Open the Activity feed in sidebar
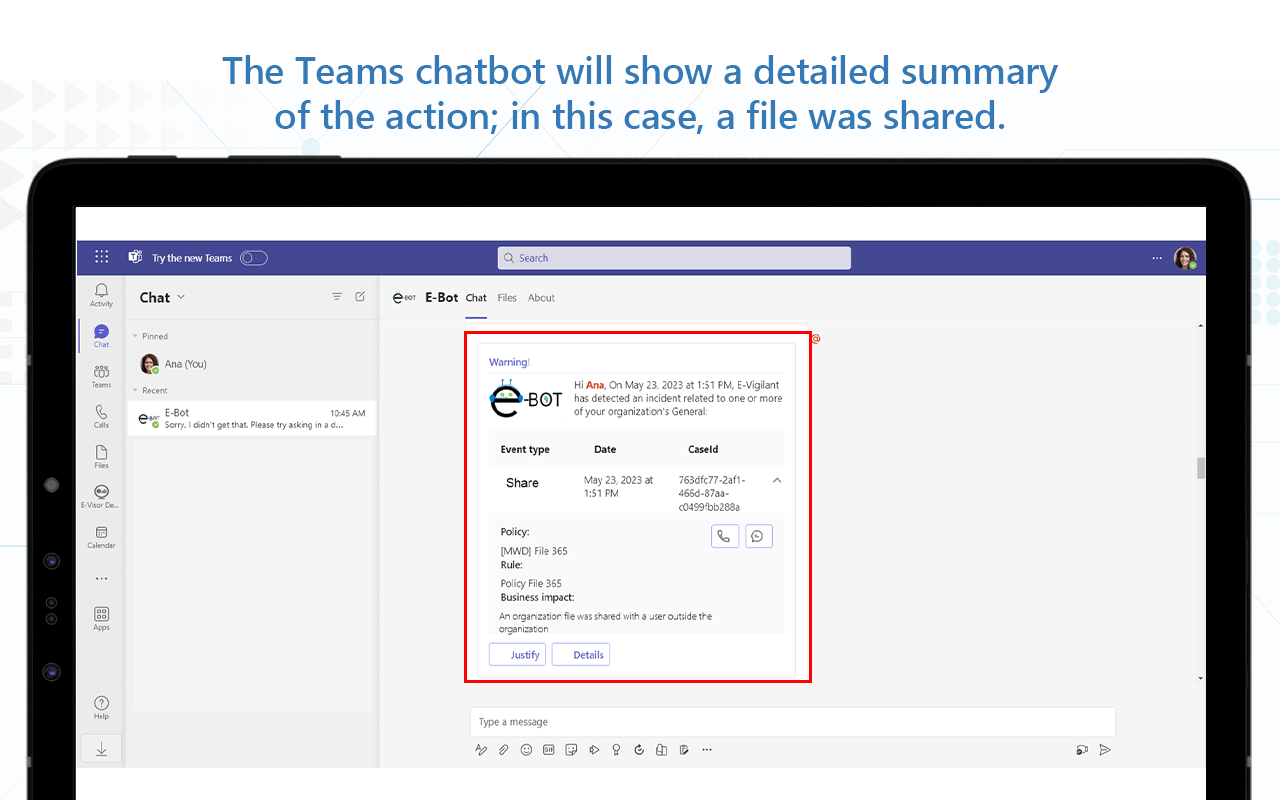The image size is (1280, 800). point(101,294)
